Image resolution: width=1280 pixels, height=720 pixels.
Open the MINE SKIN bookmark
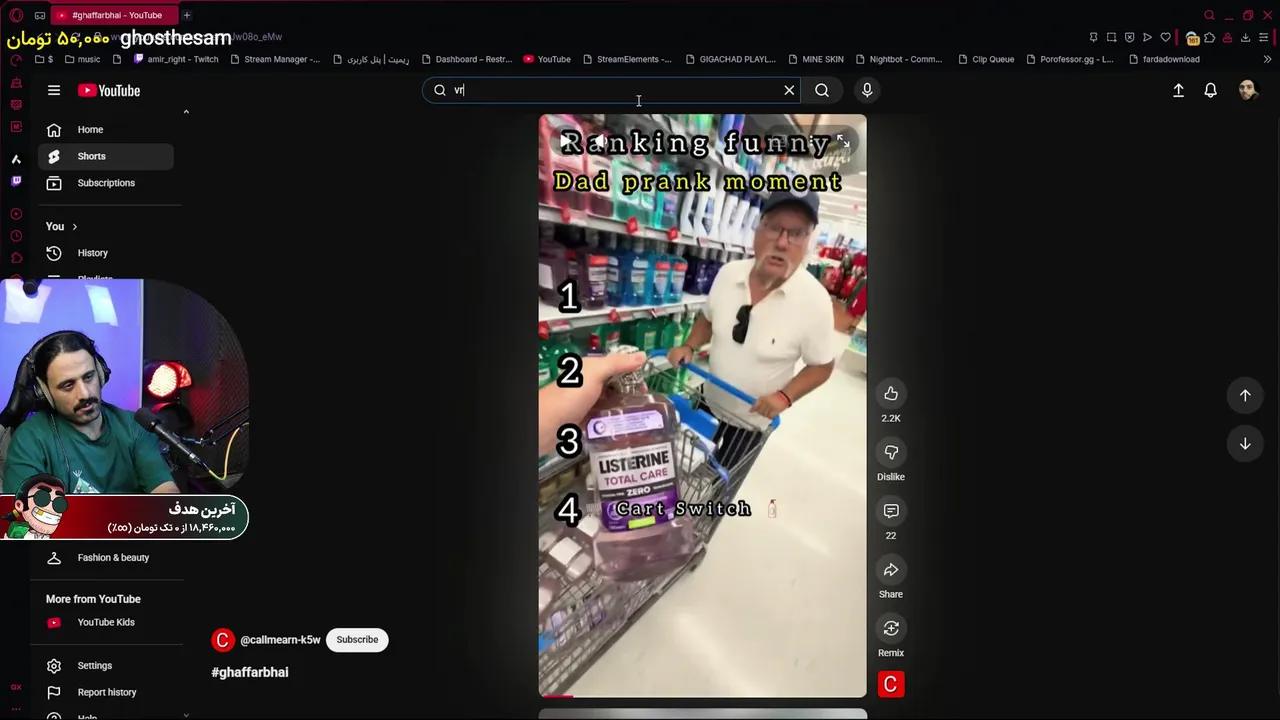click(x=816, y=59)
